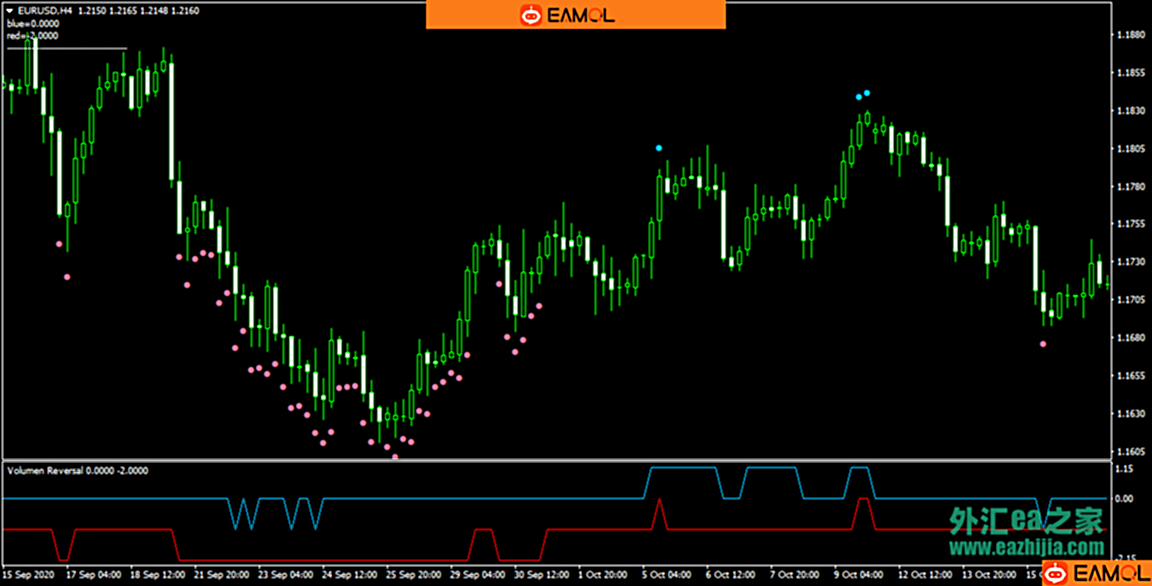This screenshot has height=586, width=1152.
Task: Click the 1.15 indicator scale value
Action: click(1122, 468)
